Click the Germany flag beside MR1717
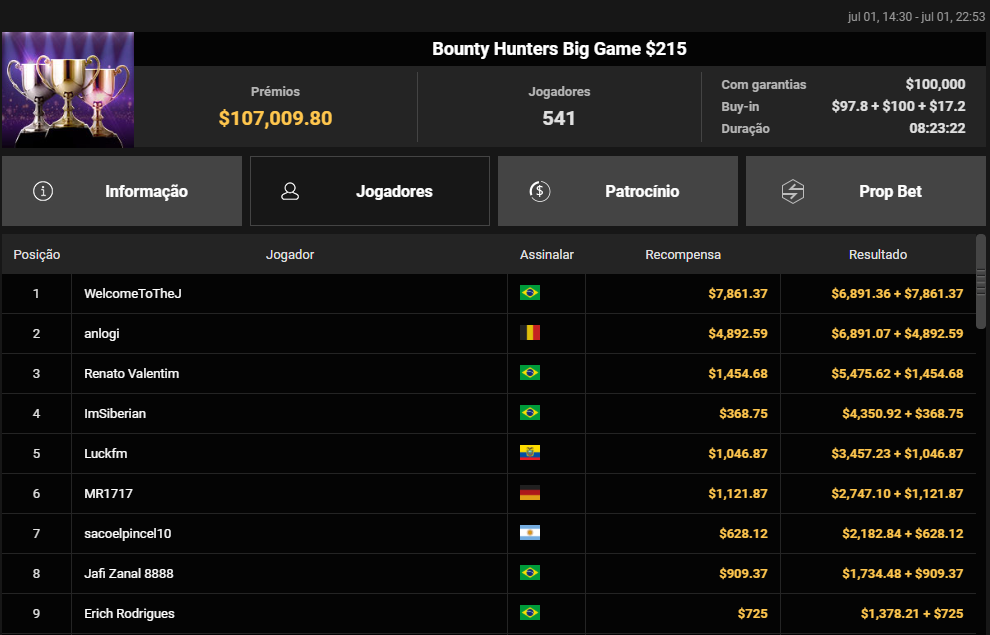Screen dimensions: 990x635 [530, 493]
